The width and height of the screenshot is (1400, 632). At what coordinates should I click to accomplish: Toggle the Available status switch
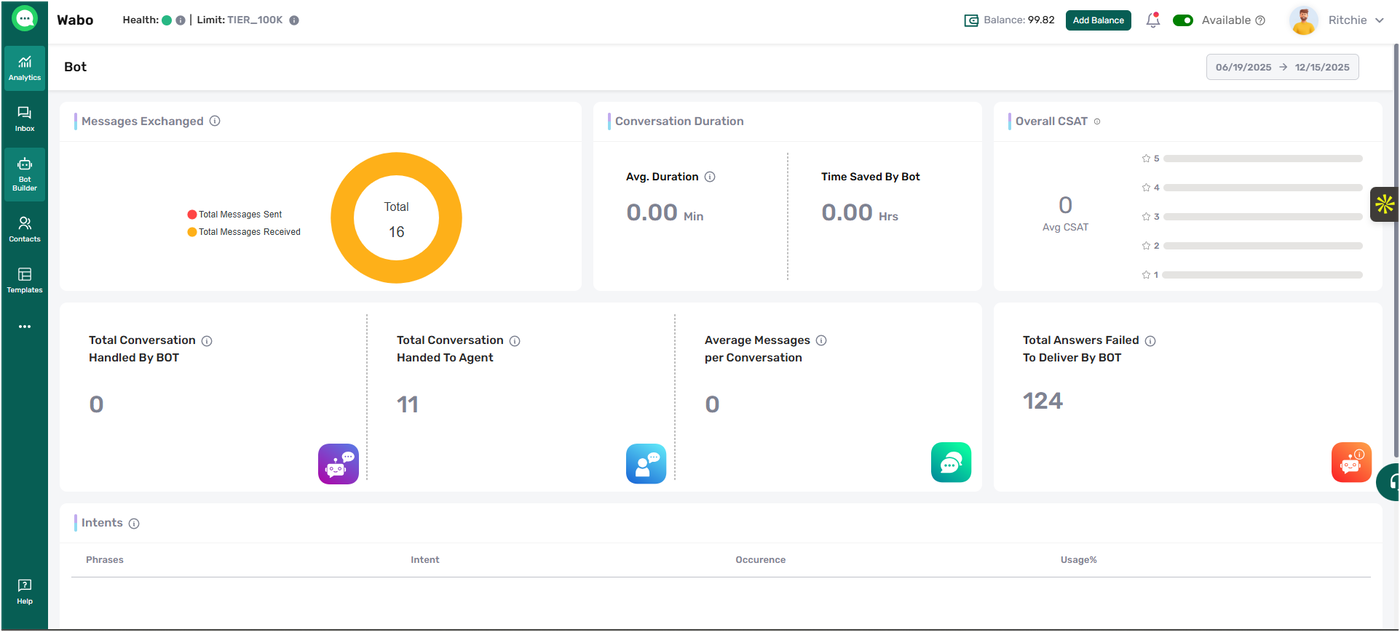tap(1183, 20)
